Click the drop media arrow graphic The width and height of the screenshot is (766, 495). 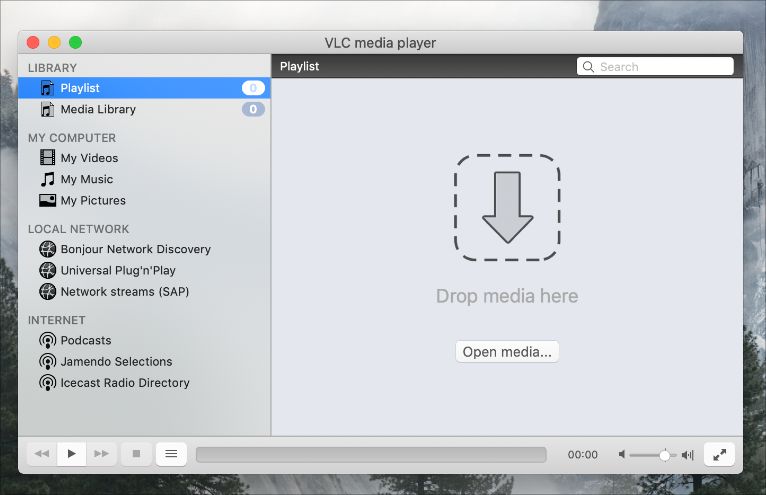tap(507, 208)
